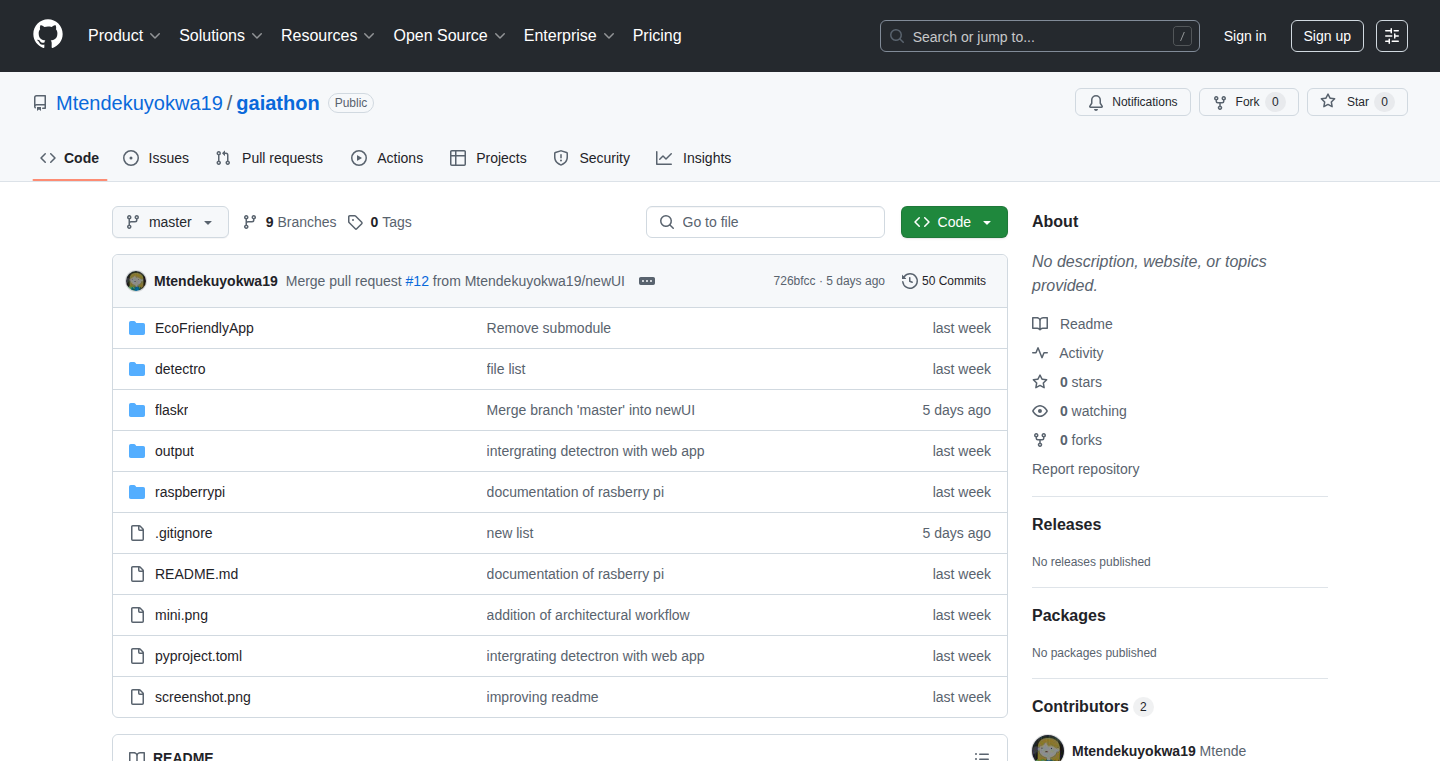The width and height of the screenshot is (1440, 761).
Task: Click the contributor avatar Mtendekuyokwa19
Action: coord(1048,749)
